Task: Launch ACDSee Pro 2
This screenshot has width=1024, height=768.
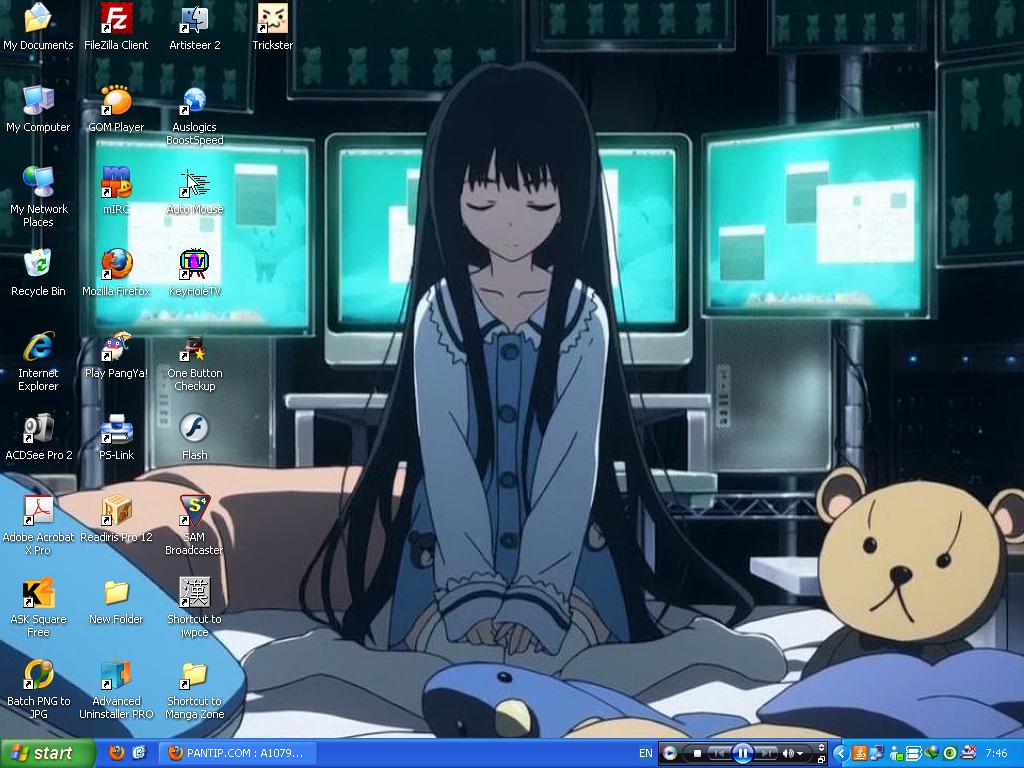Action: coord(38,438)
